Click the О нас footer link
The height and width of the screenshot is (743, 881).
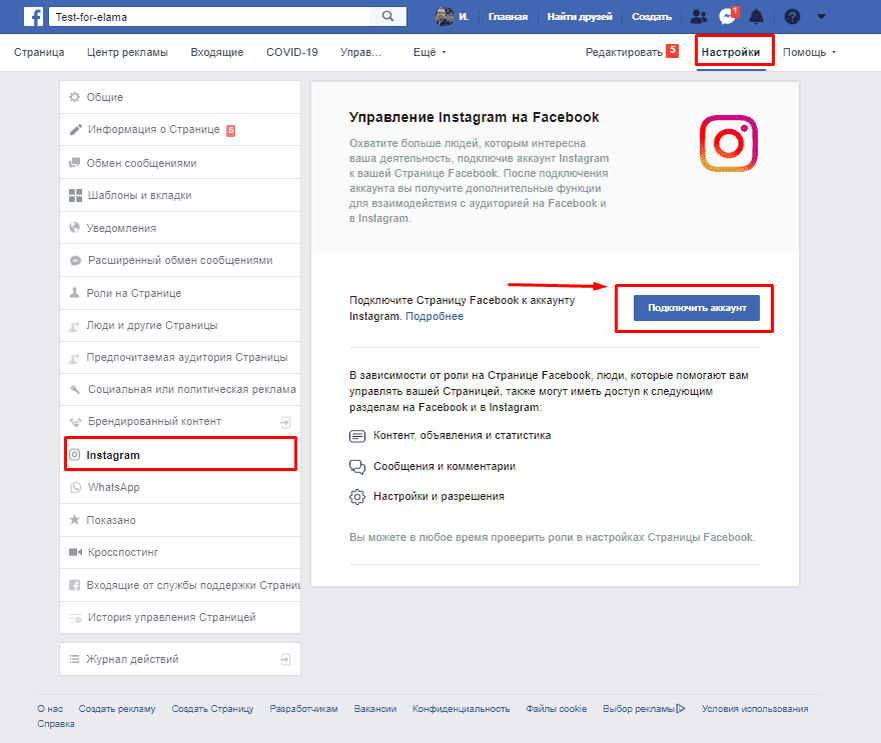[x=50, y=709]
